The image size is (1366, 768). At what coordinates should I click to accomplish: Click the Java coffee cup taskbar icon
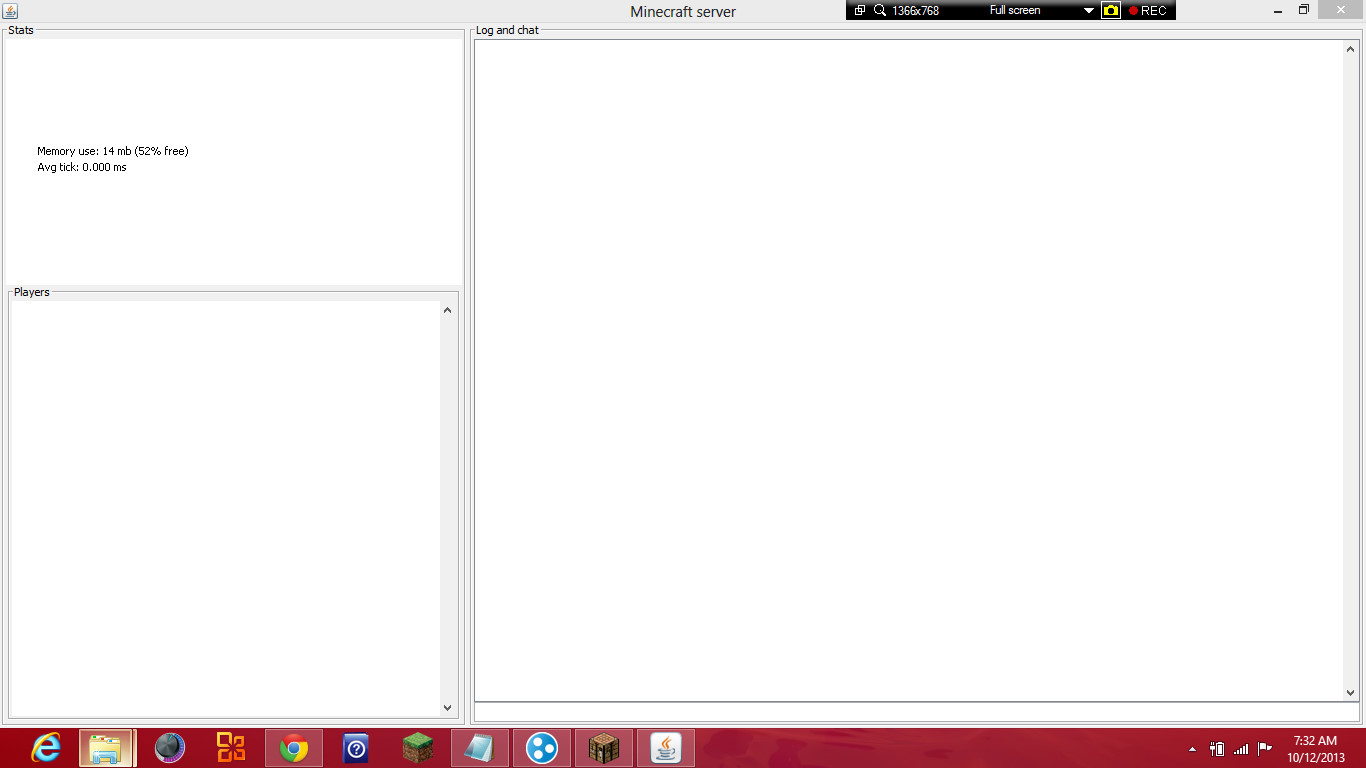pyautogui.click(x=666, y=748)
